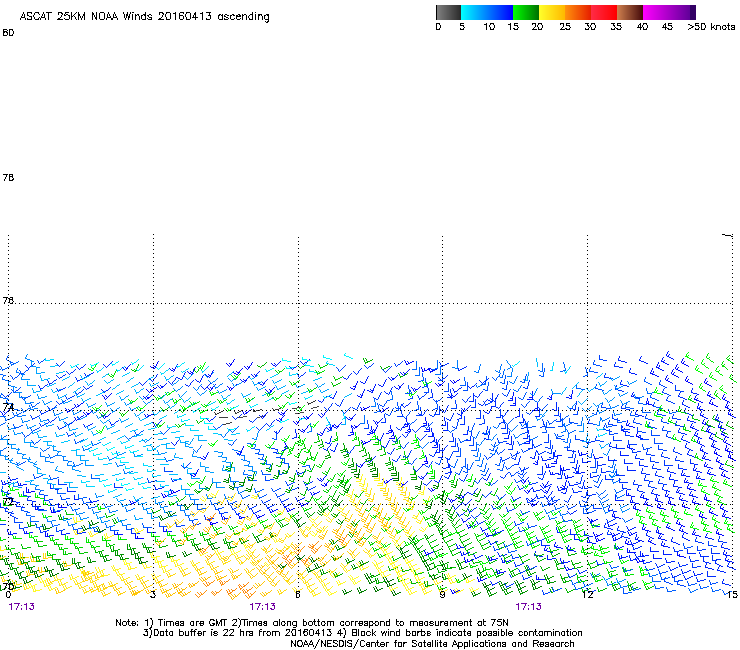The image size is (740, 650).
Task: Select the '35' legend scale label
Action: [616, 27]
